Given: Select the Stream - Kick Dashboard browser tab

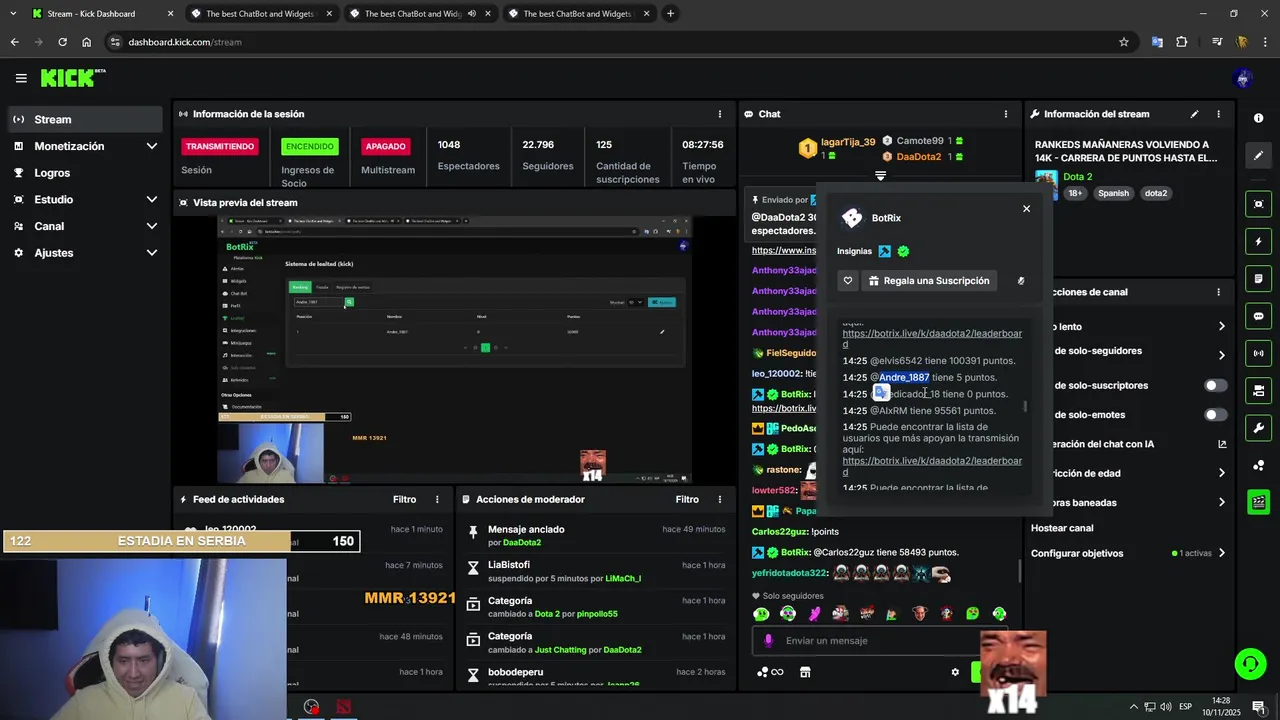Looking at the screenshot, I should [101, 14].
